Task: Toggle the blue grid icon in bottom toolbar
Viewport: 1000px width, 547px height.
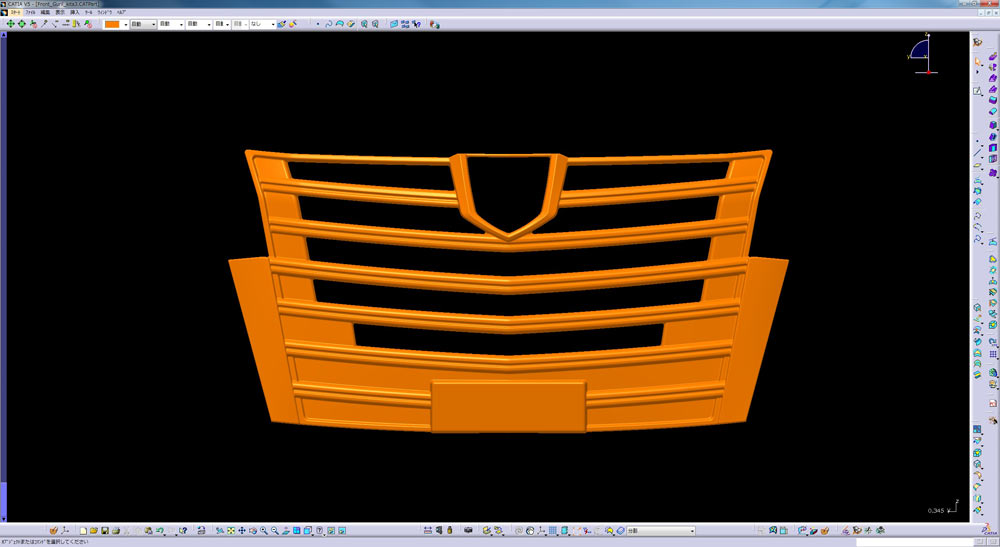Action: click(553, 530)
